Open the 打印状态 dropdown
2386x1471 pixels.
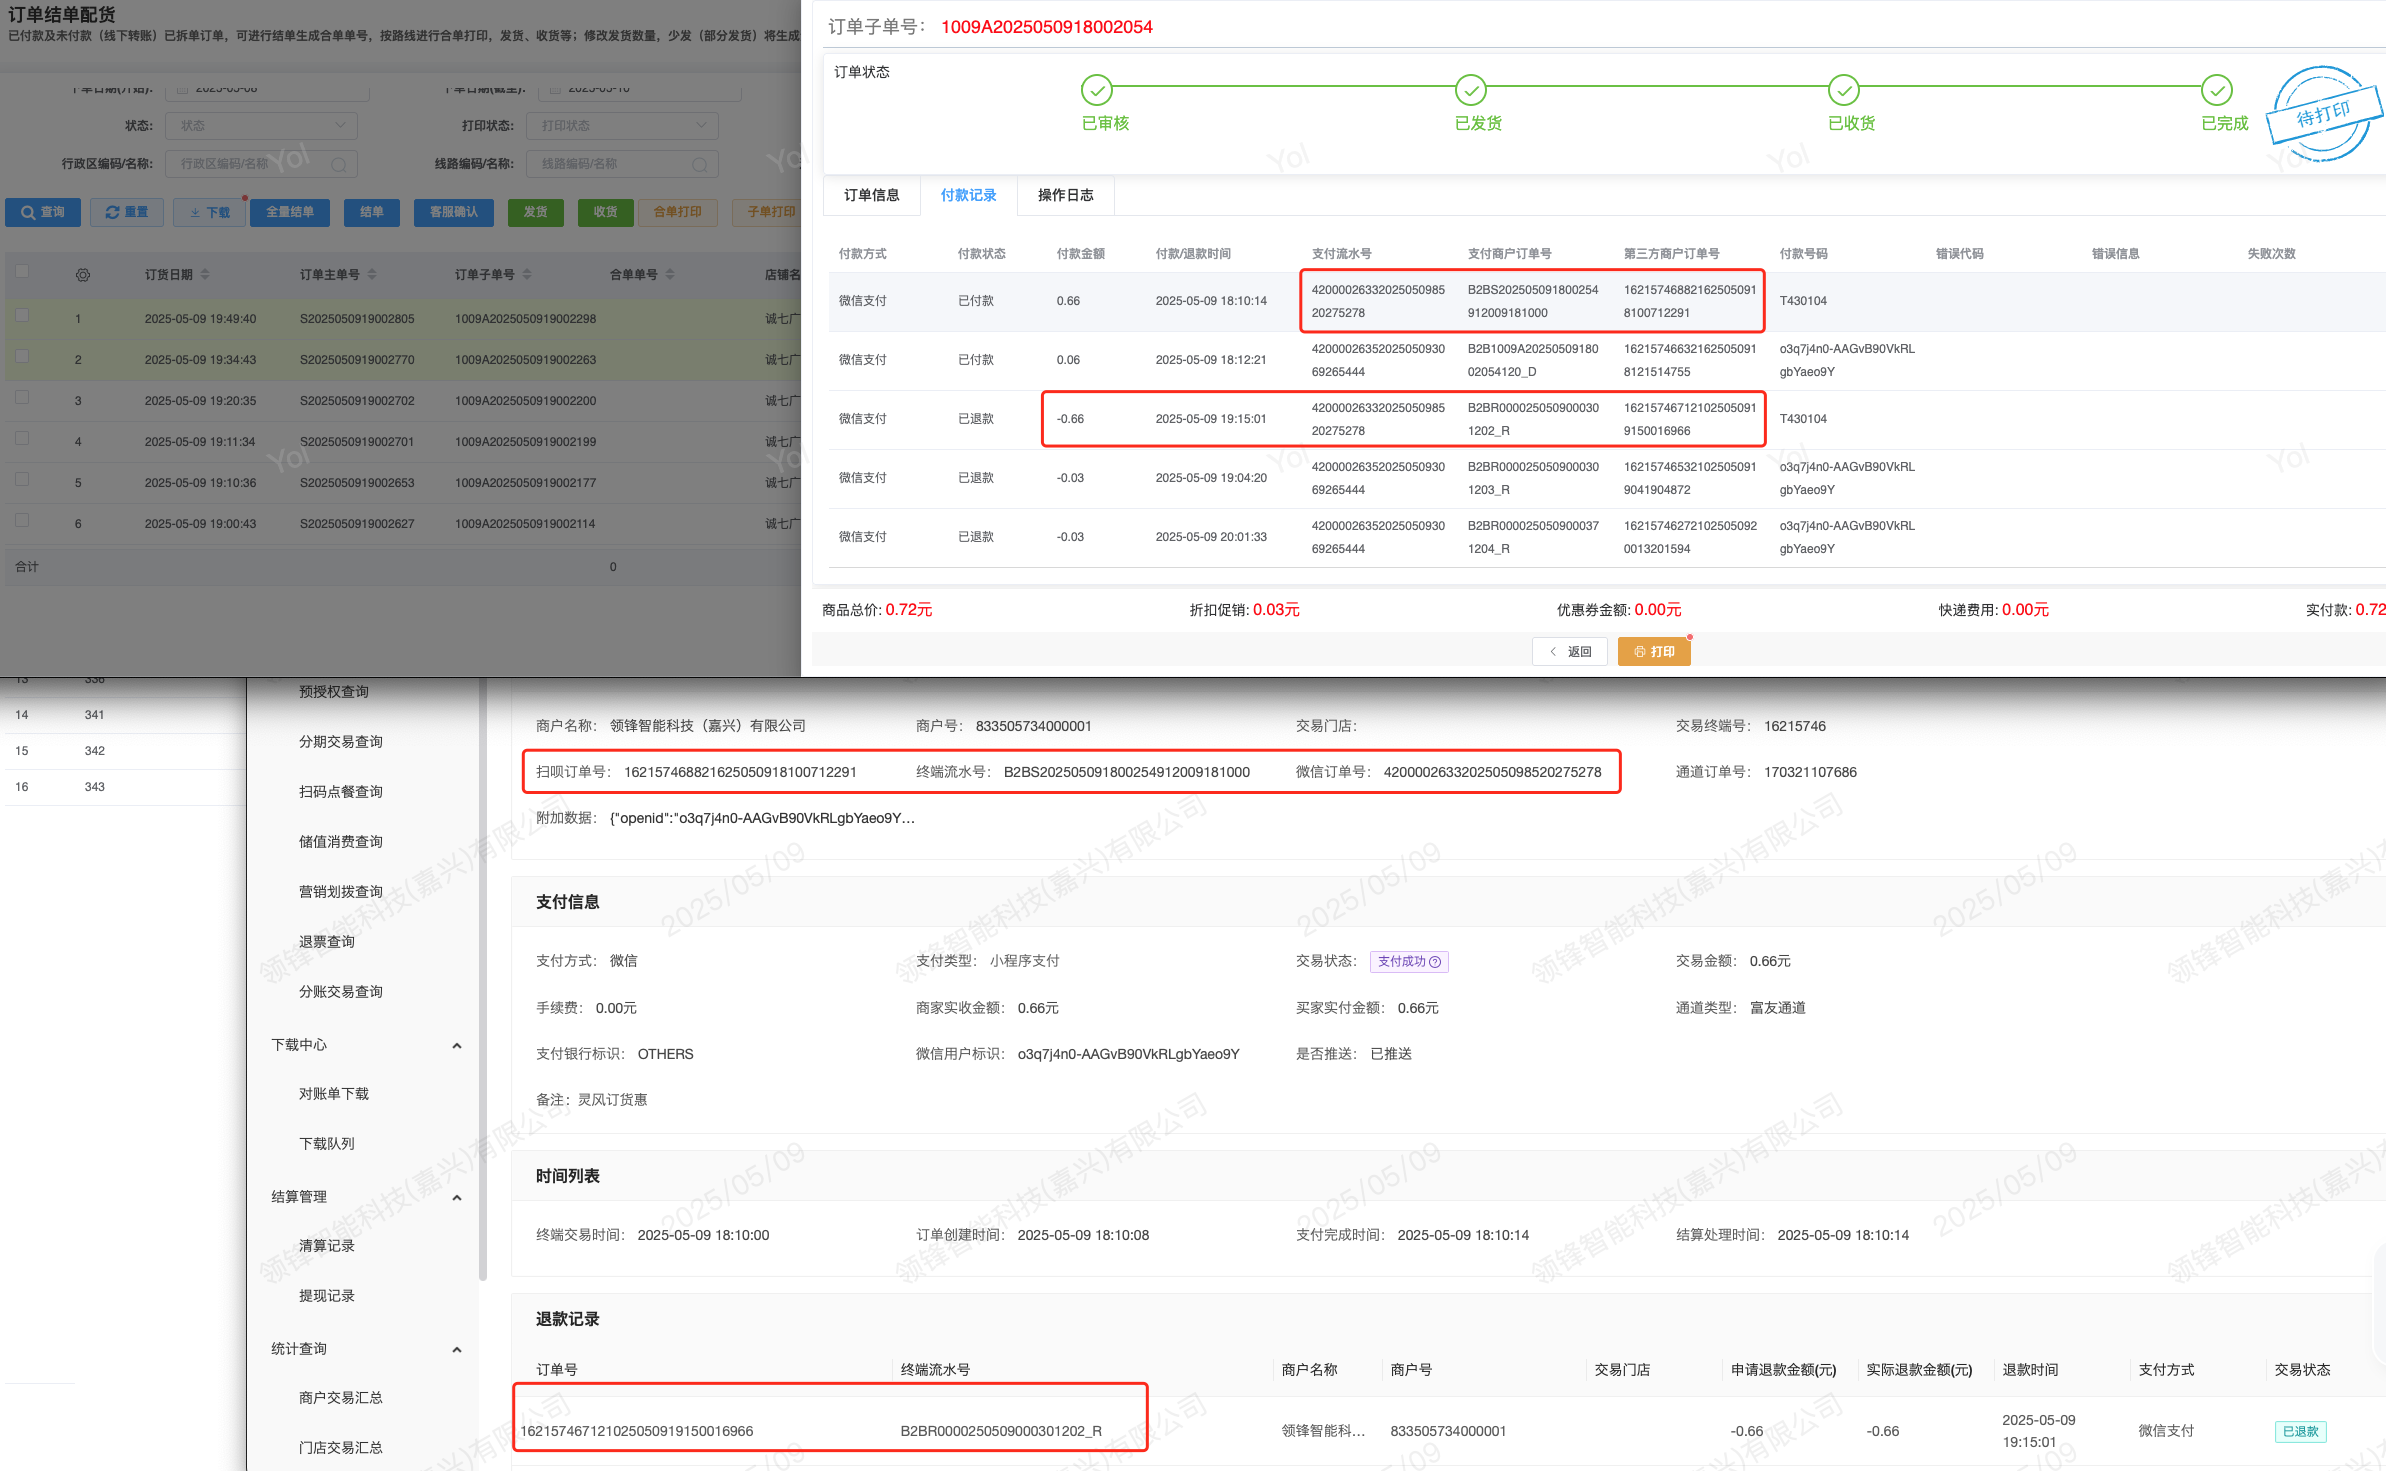[x=621, y=126]
